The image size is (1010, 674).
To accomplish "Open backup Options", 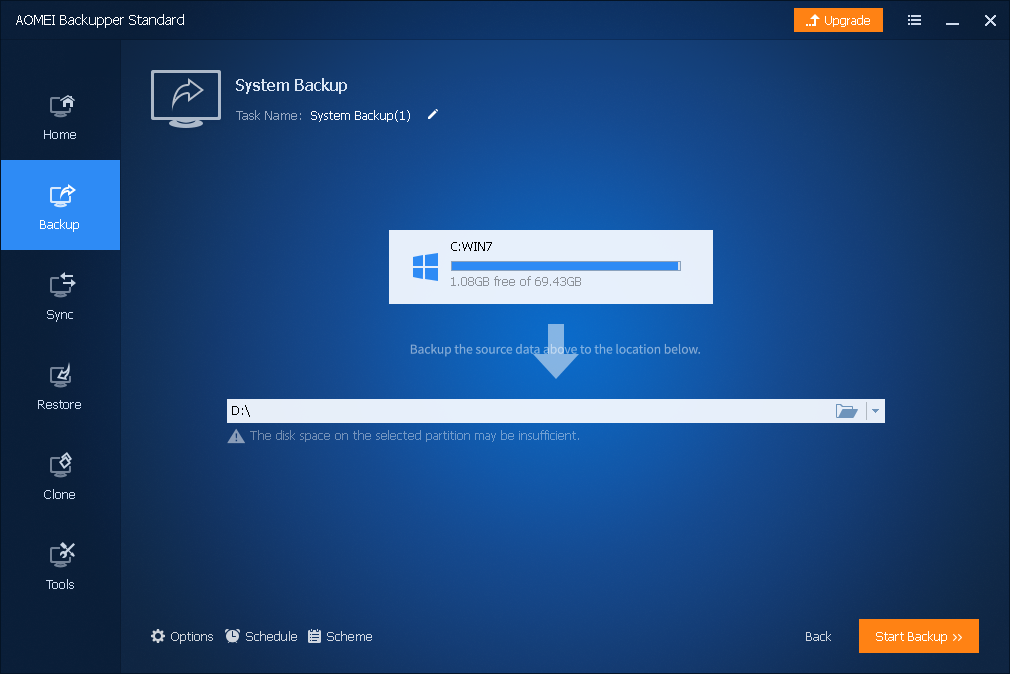I will (x=182, y=637).
